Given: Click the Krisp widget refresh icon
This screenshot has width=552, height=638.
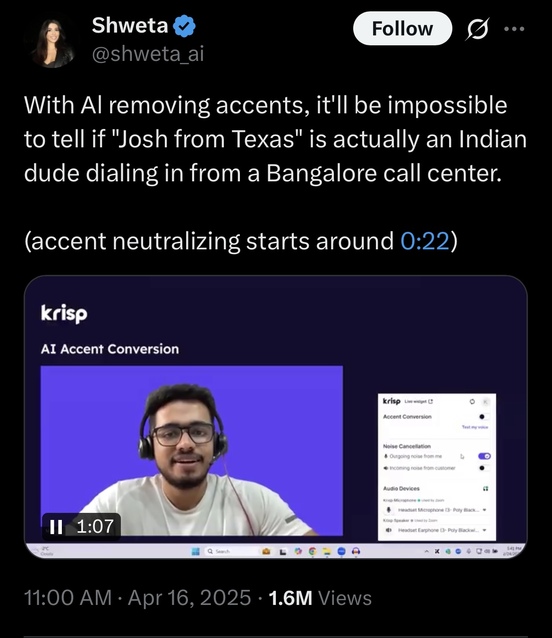Looking at the screenshot, I should 472,402.
